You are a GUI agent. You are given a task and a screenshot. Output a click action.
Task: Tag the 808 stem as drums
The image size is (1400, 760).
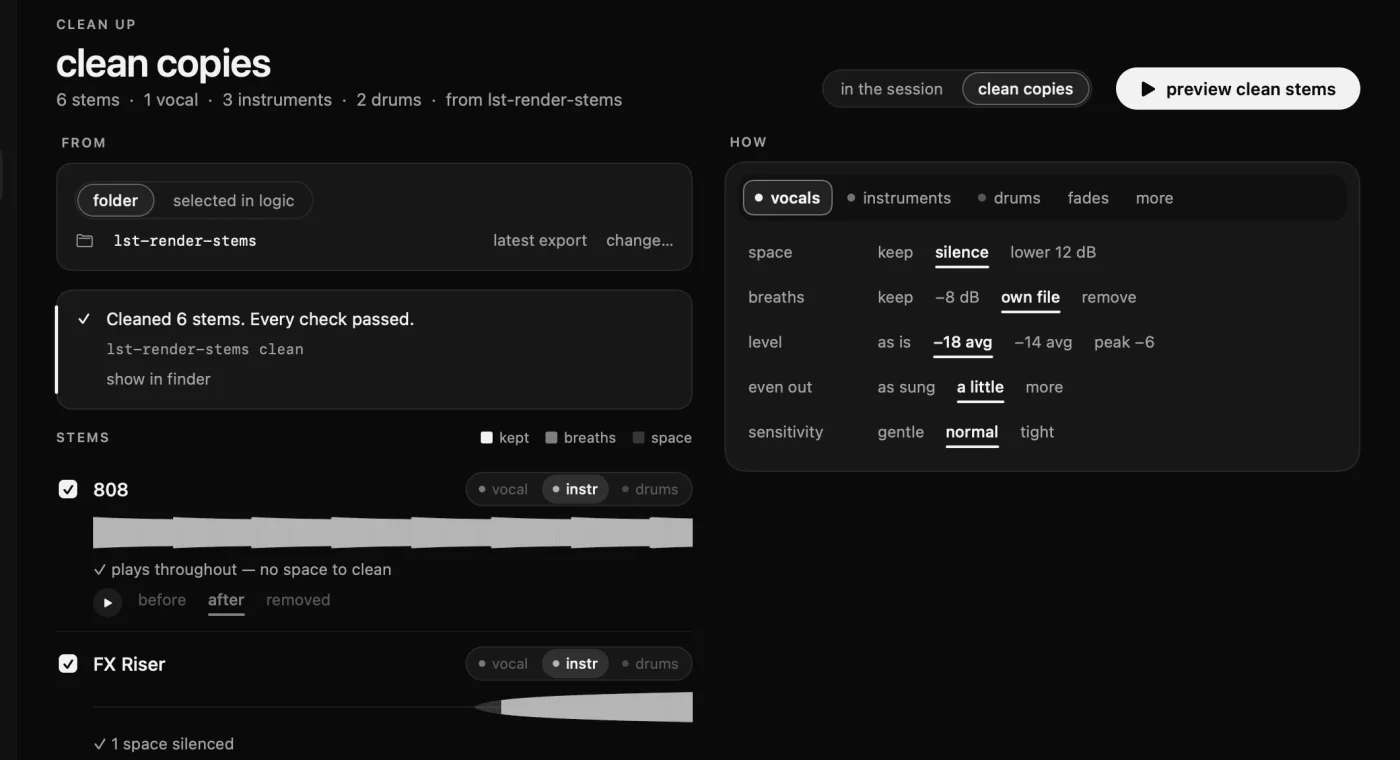click(x=648, y=489)
